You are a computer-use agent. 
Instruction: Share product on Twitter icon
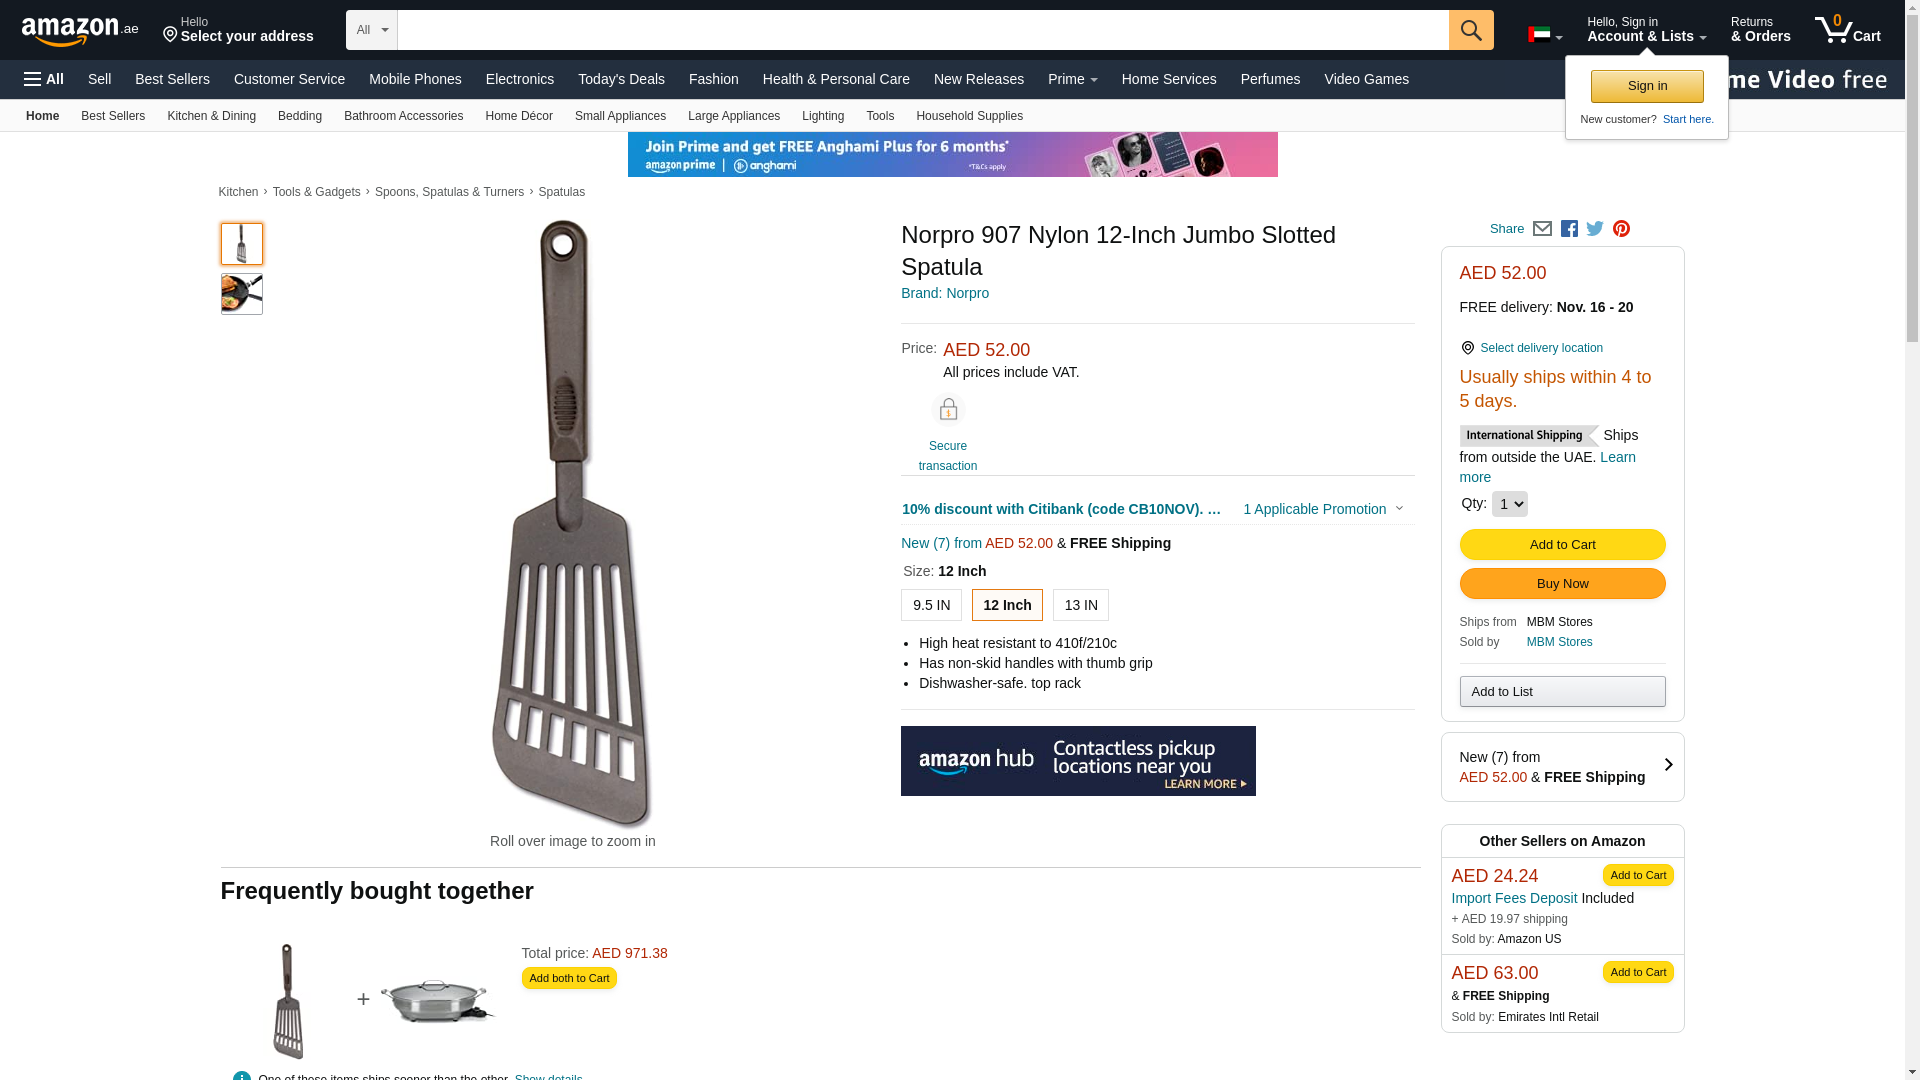click(1595, 229)
